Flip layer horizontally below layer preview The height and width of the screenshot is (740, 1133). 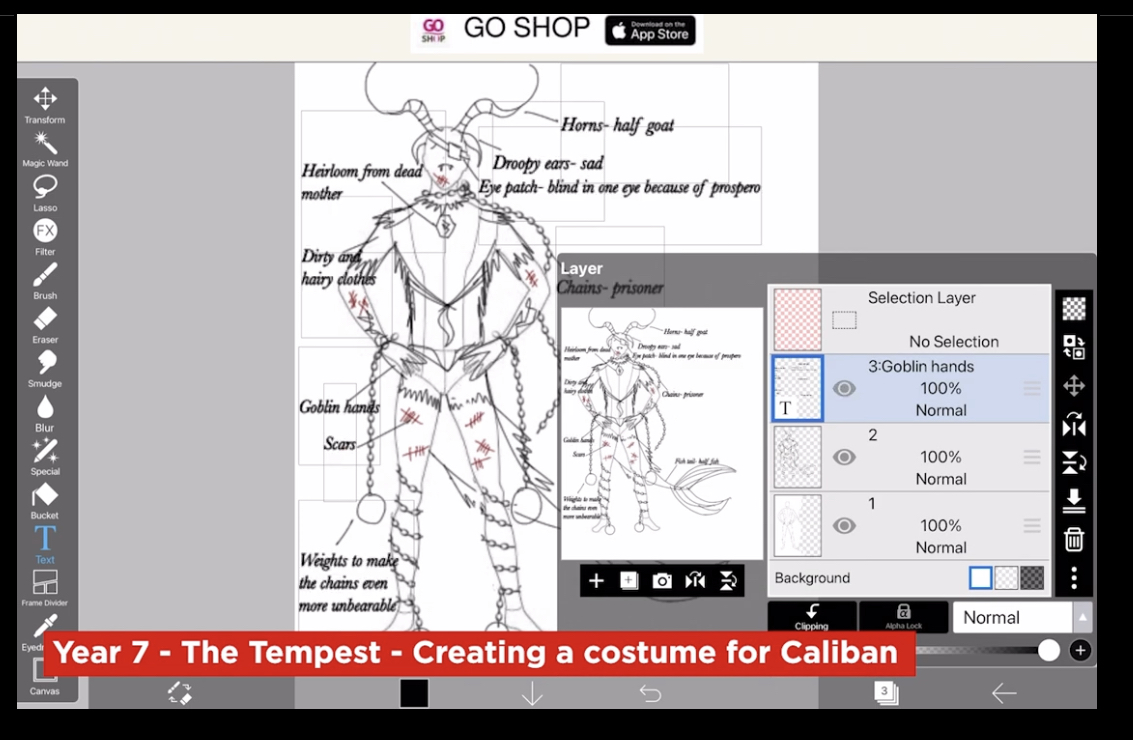[x=695, y=581]
